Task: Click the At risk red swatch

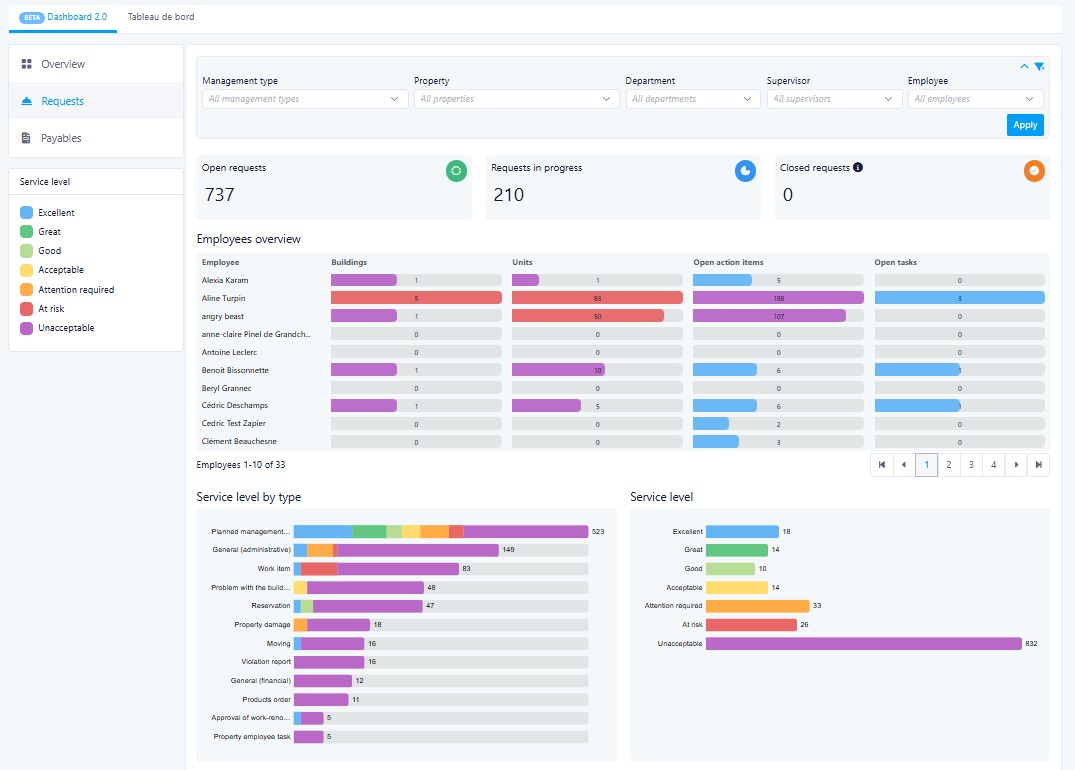Action: (x=27, y=309)
